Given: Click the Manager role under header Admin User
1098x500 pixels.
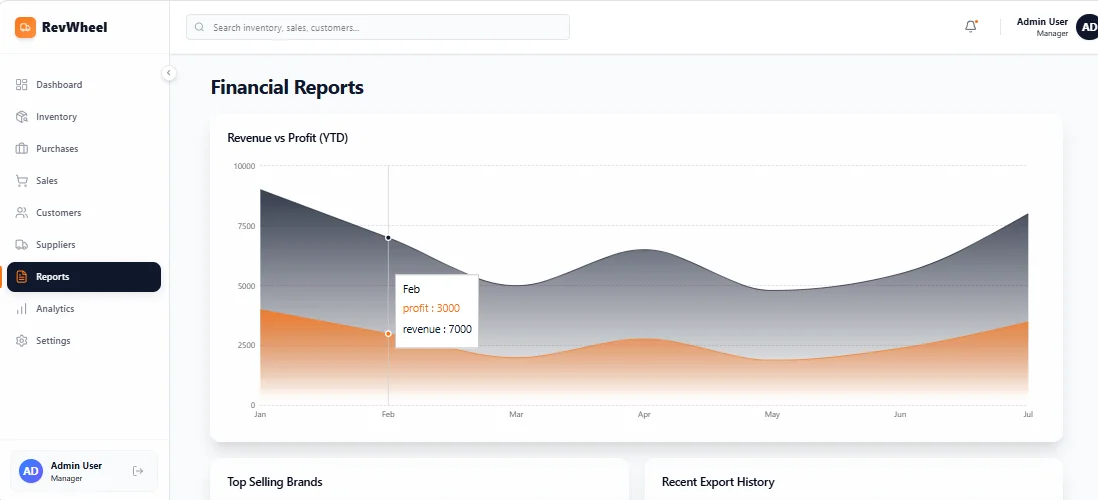Looking at the screenshot, I should point(1052,34).
